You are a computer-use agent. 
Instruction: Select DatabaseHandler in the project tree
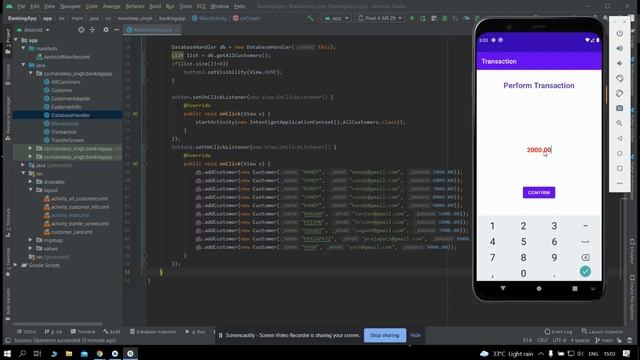67,115
